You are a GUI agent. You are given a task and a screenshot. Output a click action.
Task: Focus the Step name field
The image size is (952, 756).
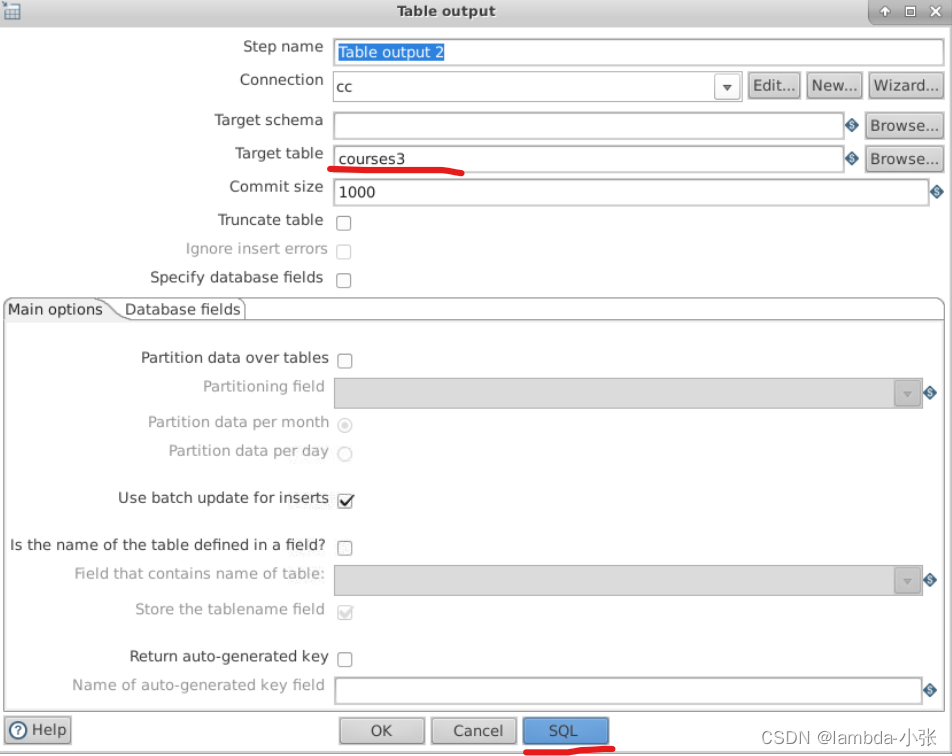click(x=638, y=52)
